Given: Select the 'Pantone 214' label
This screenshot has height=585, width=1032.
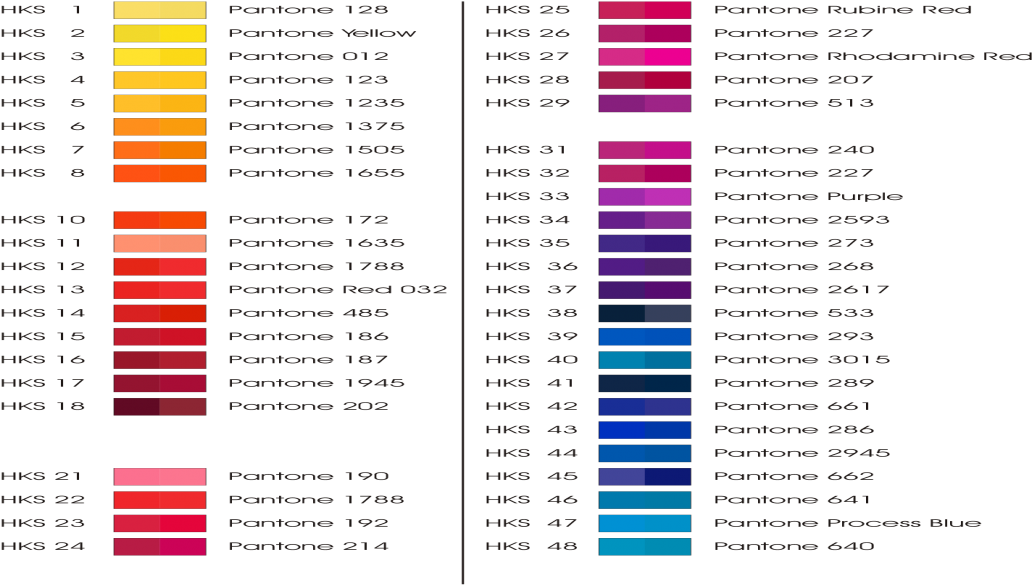Looking at the screenshot, I should [x=309, y=546].
